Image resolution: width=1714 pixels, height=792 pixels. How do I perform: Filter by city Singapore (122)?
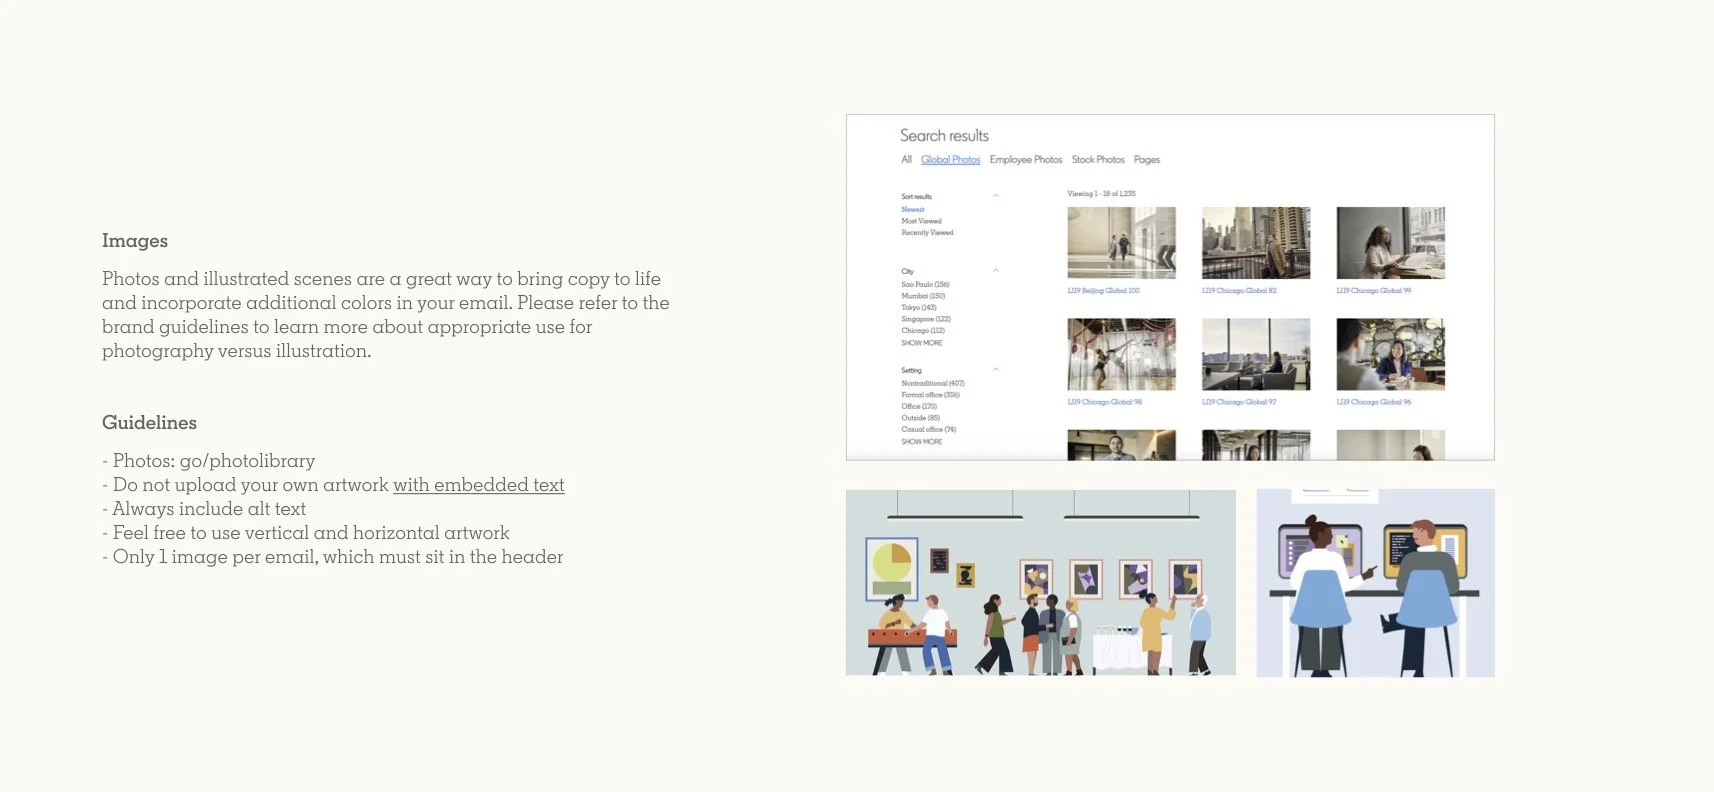[925, 319]
